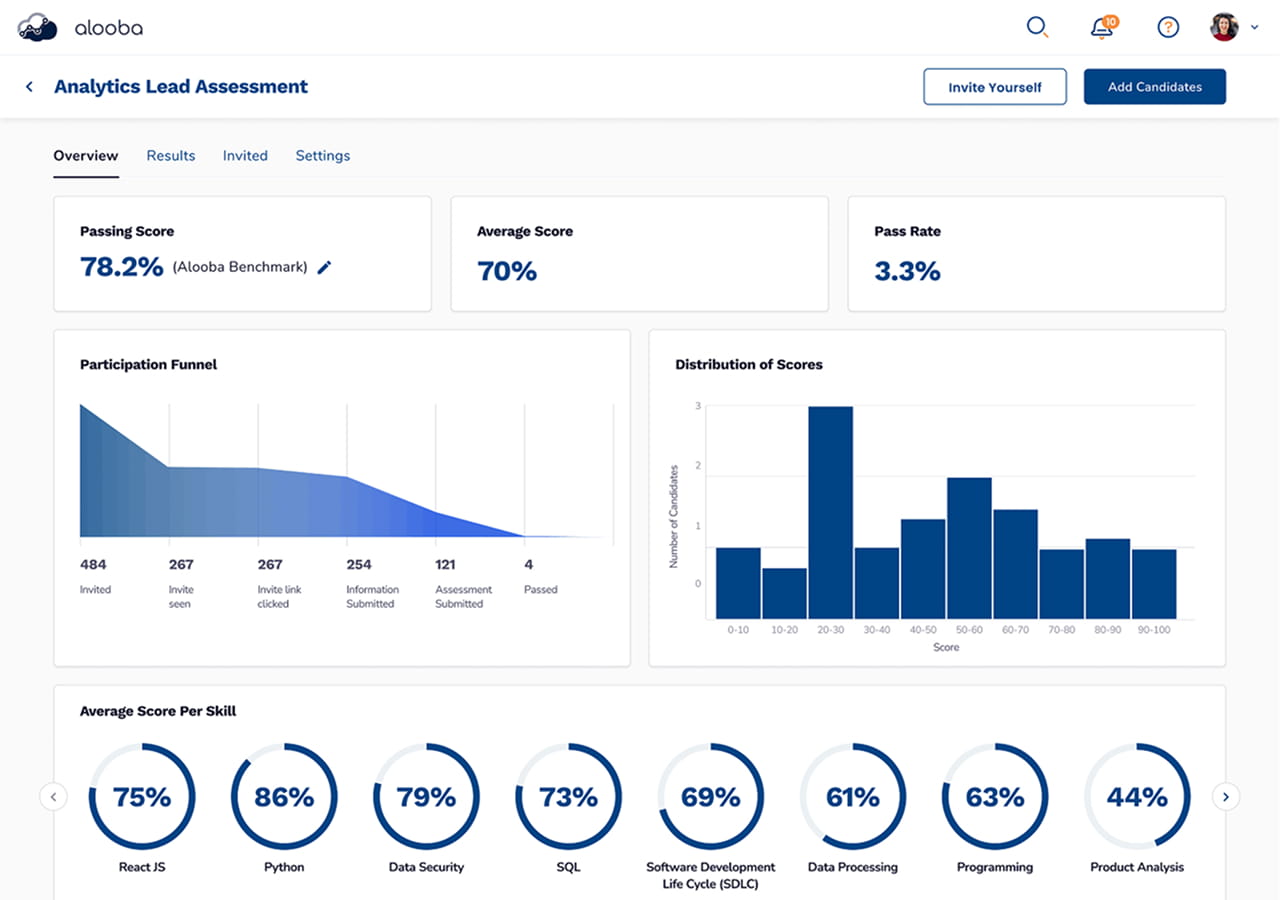
Task: Select the SQL 73% score ring
Action: (568, 797)
